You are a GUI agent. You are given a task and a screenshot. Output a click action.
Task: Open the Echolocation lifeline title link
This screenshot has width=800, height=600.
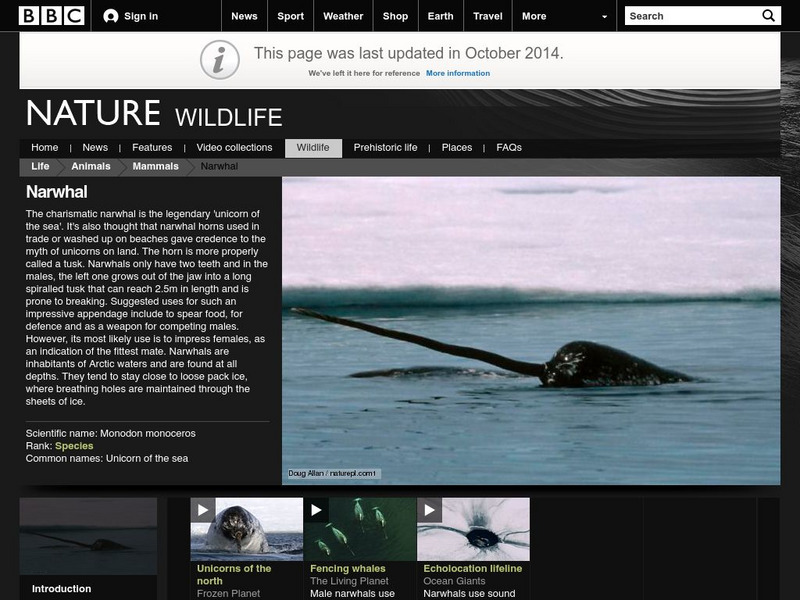click(x=472, y=568)
